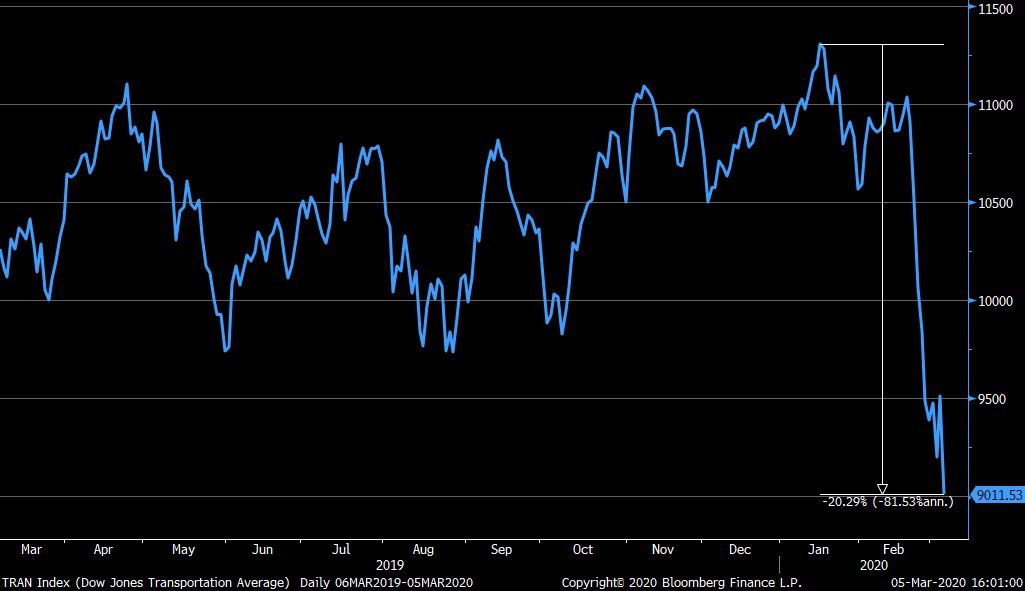
Task: Select the Jul month label
Action: coord(341,550)
